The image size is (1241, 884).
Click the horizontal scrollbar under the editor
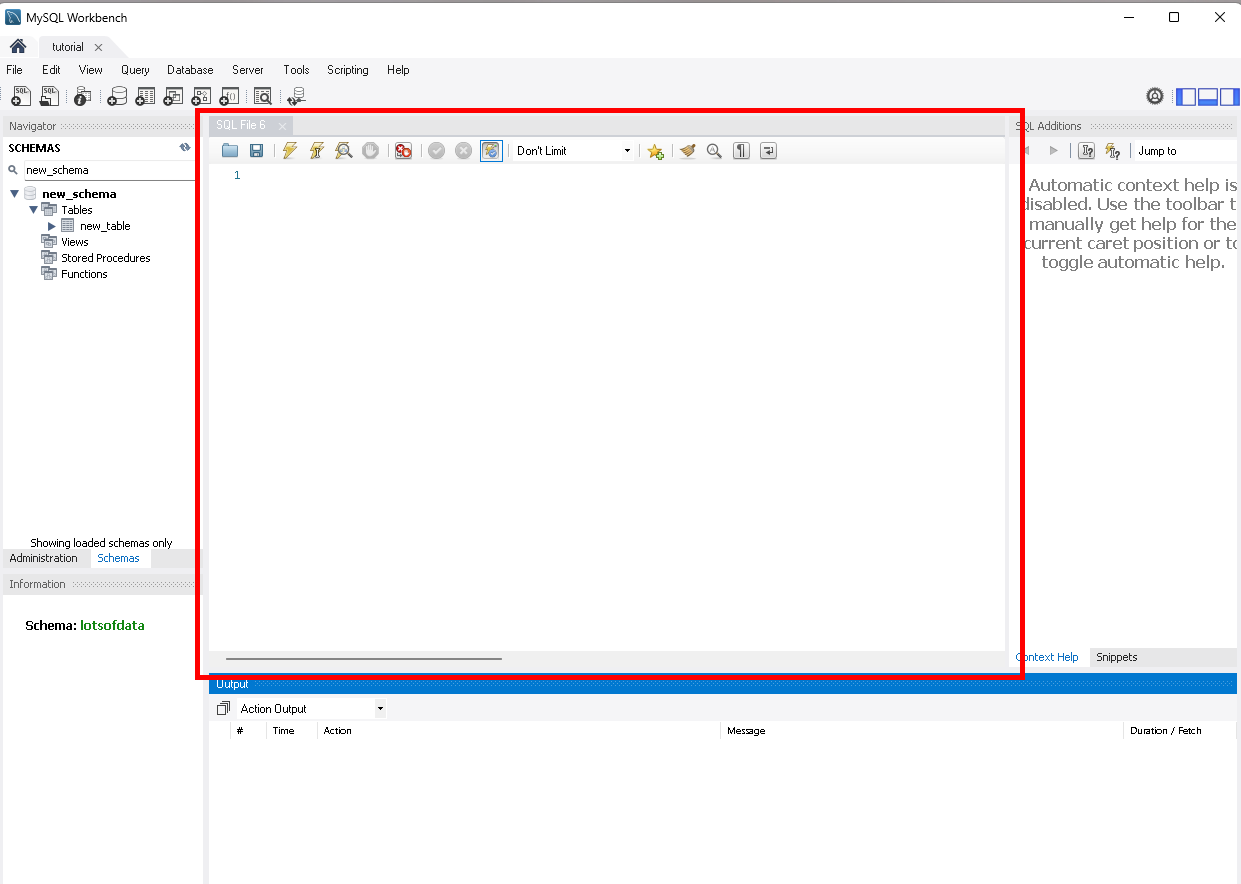[x=364, y=659]
